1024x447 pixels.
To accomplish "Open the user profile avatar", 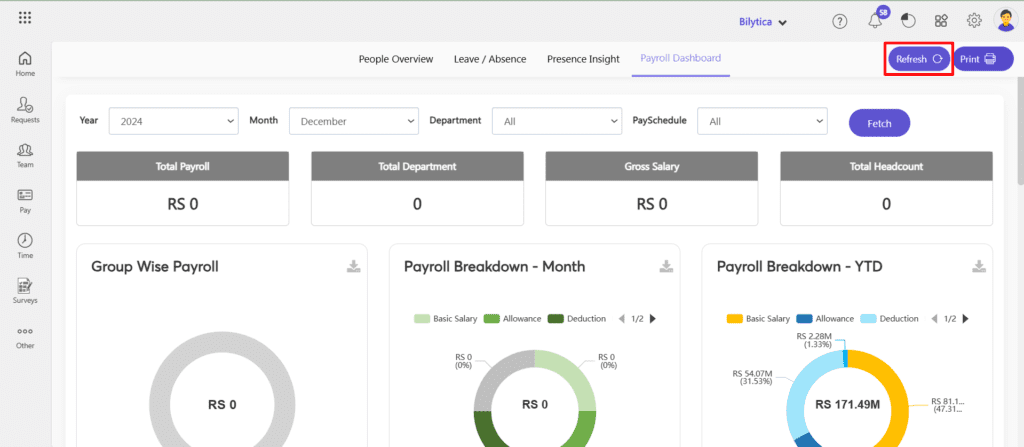I will pos(1004,20).
